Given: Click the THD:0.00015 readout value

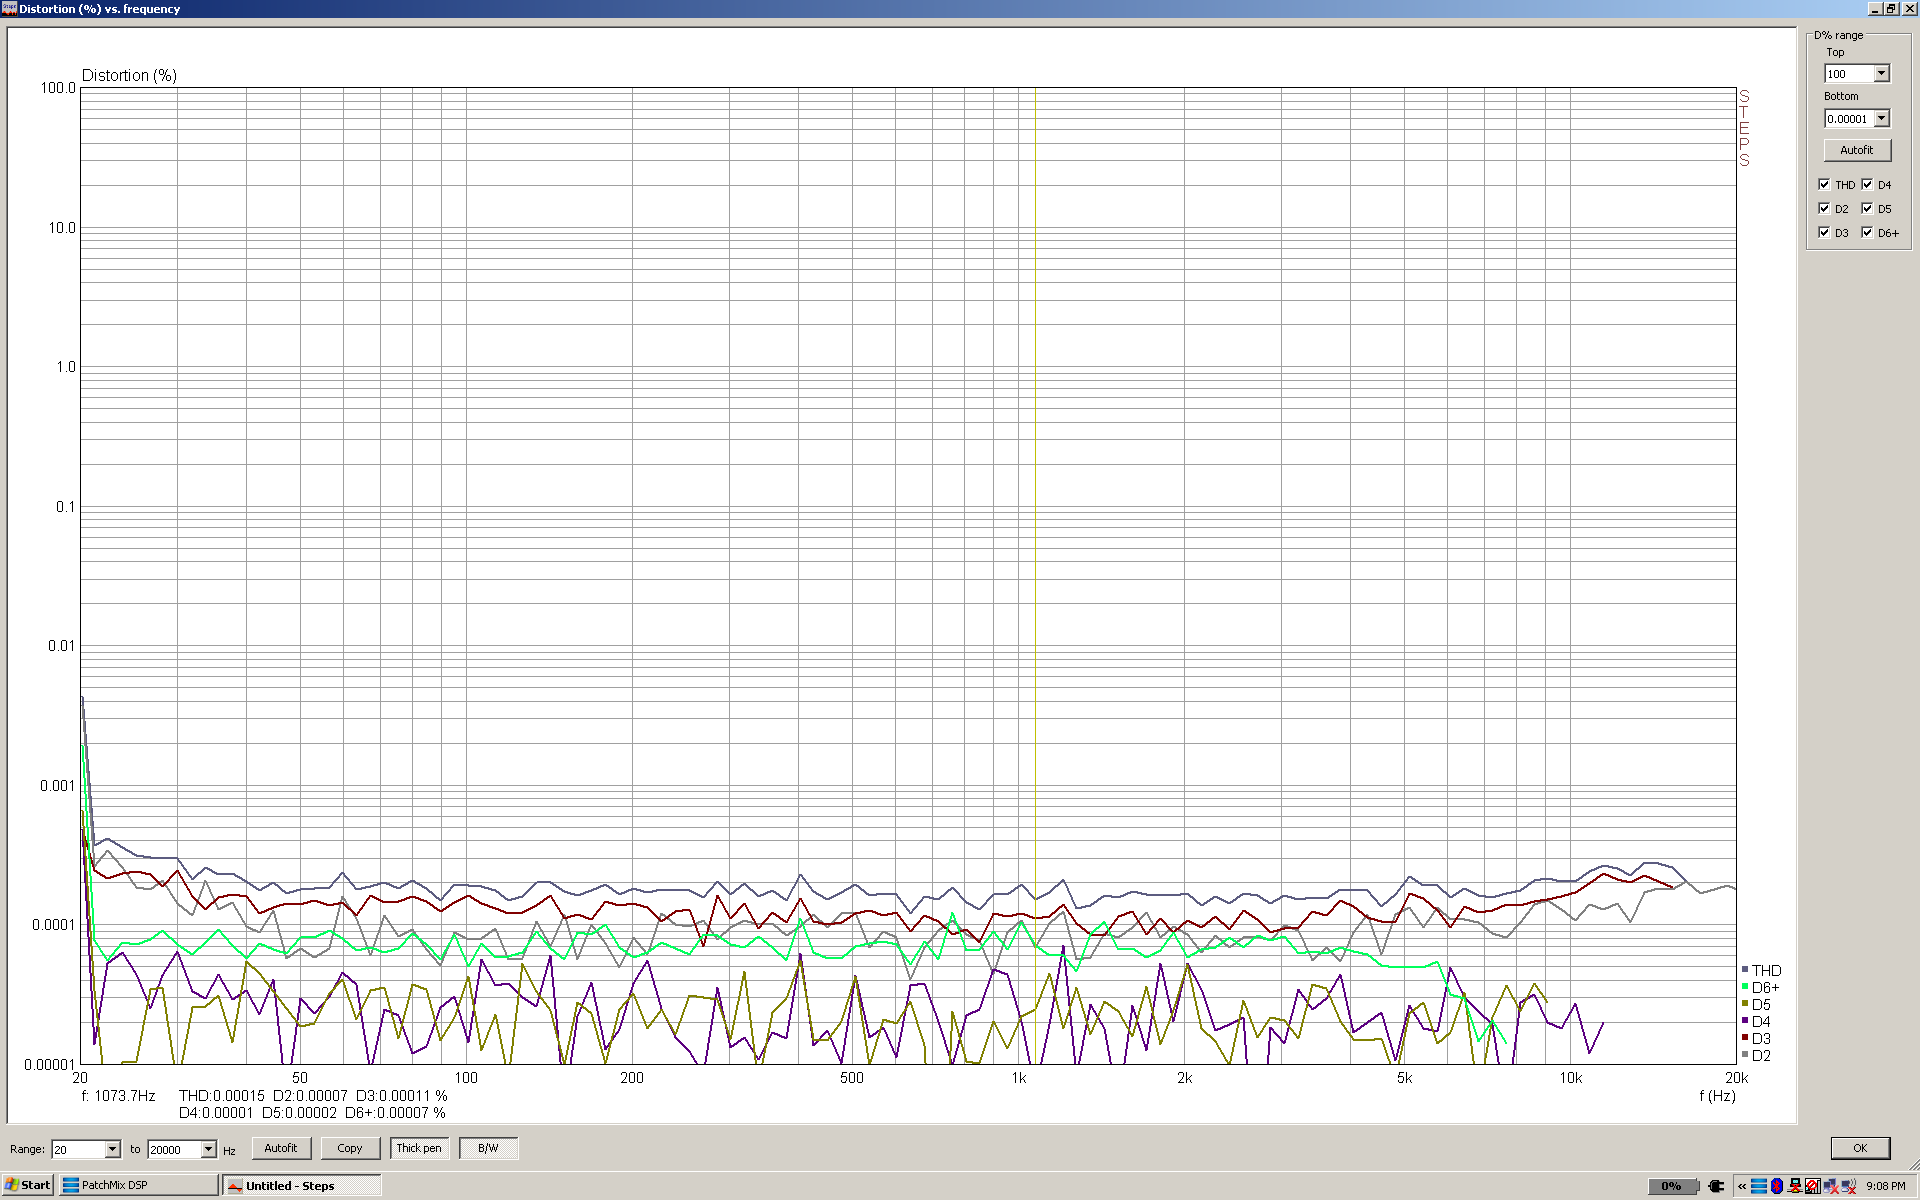Looking at the screenshot, I should [x=222, y=1096].
